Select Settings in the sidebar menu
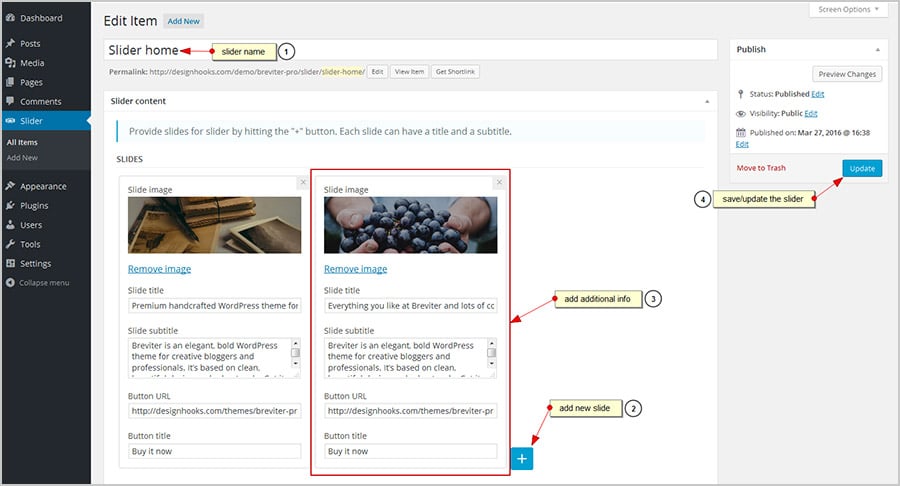The width and height of the screenshot is (900, 486). point(35,264)
